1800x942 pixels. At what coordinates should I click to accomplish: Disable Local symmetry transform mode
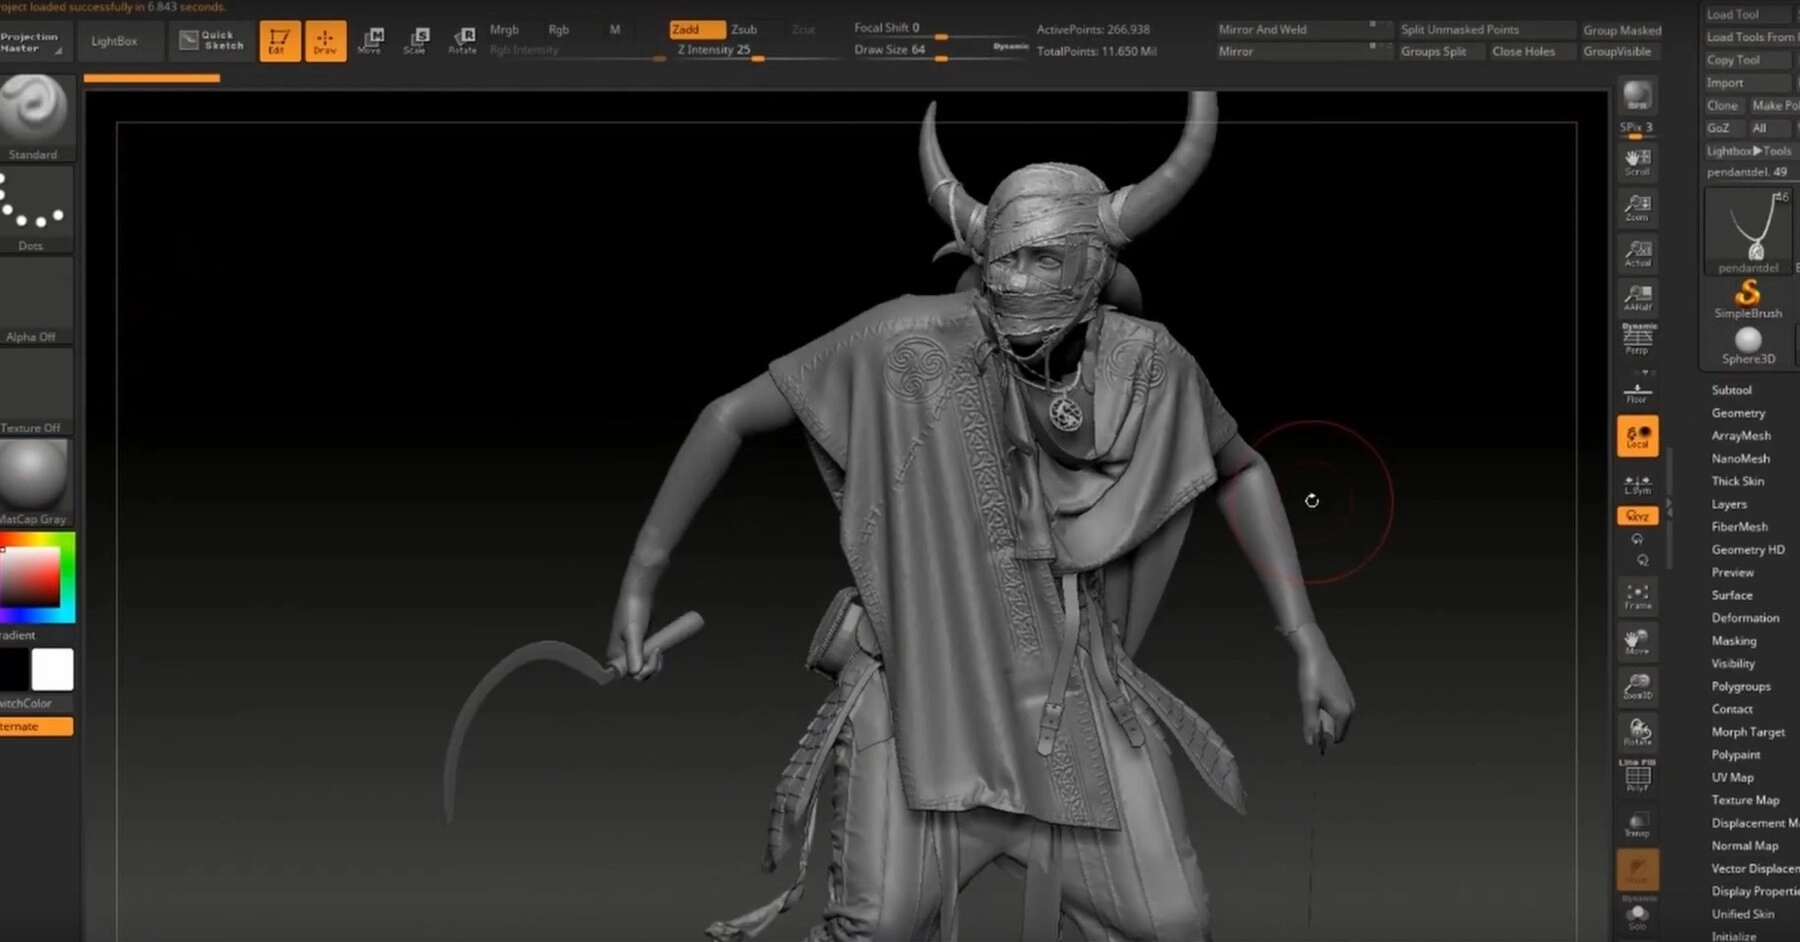[x=1637, y=437]
